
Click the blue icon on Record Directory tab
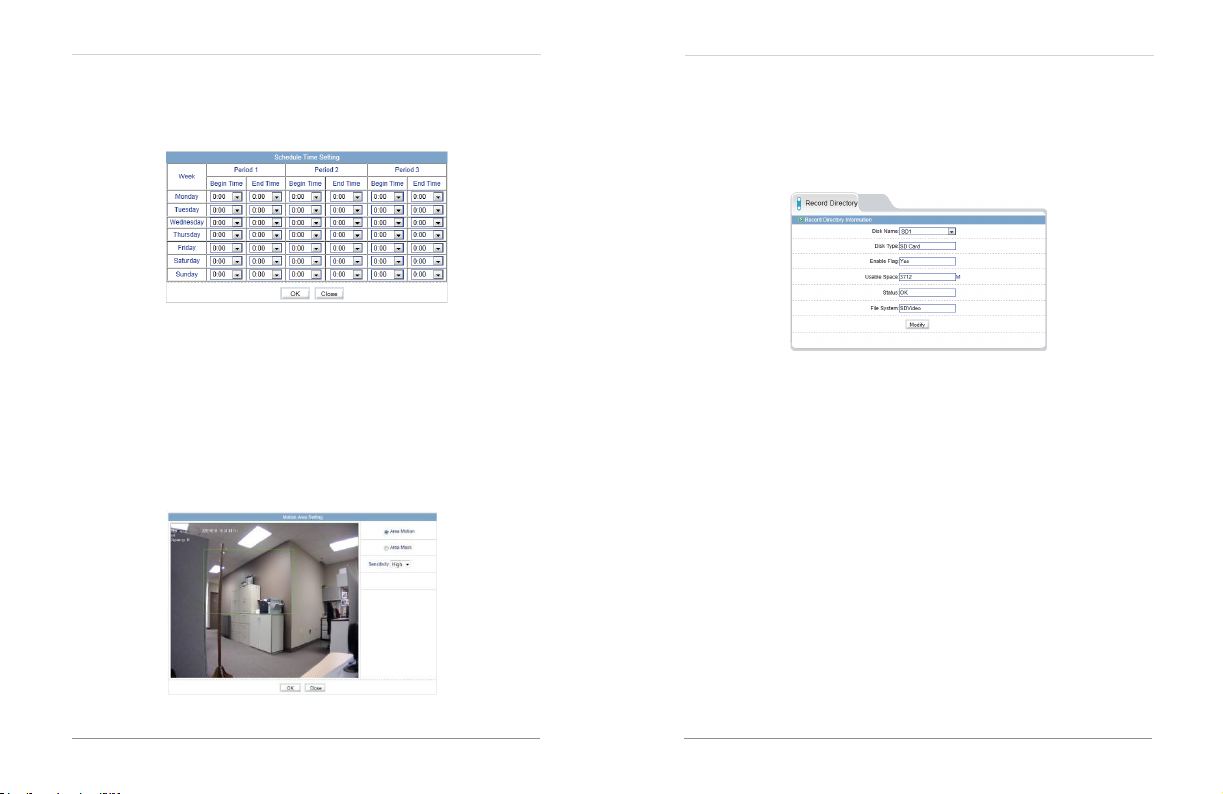point(799,202)
